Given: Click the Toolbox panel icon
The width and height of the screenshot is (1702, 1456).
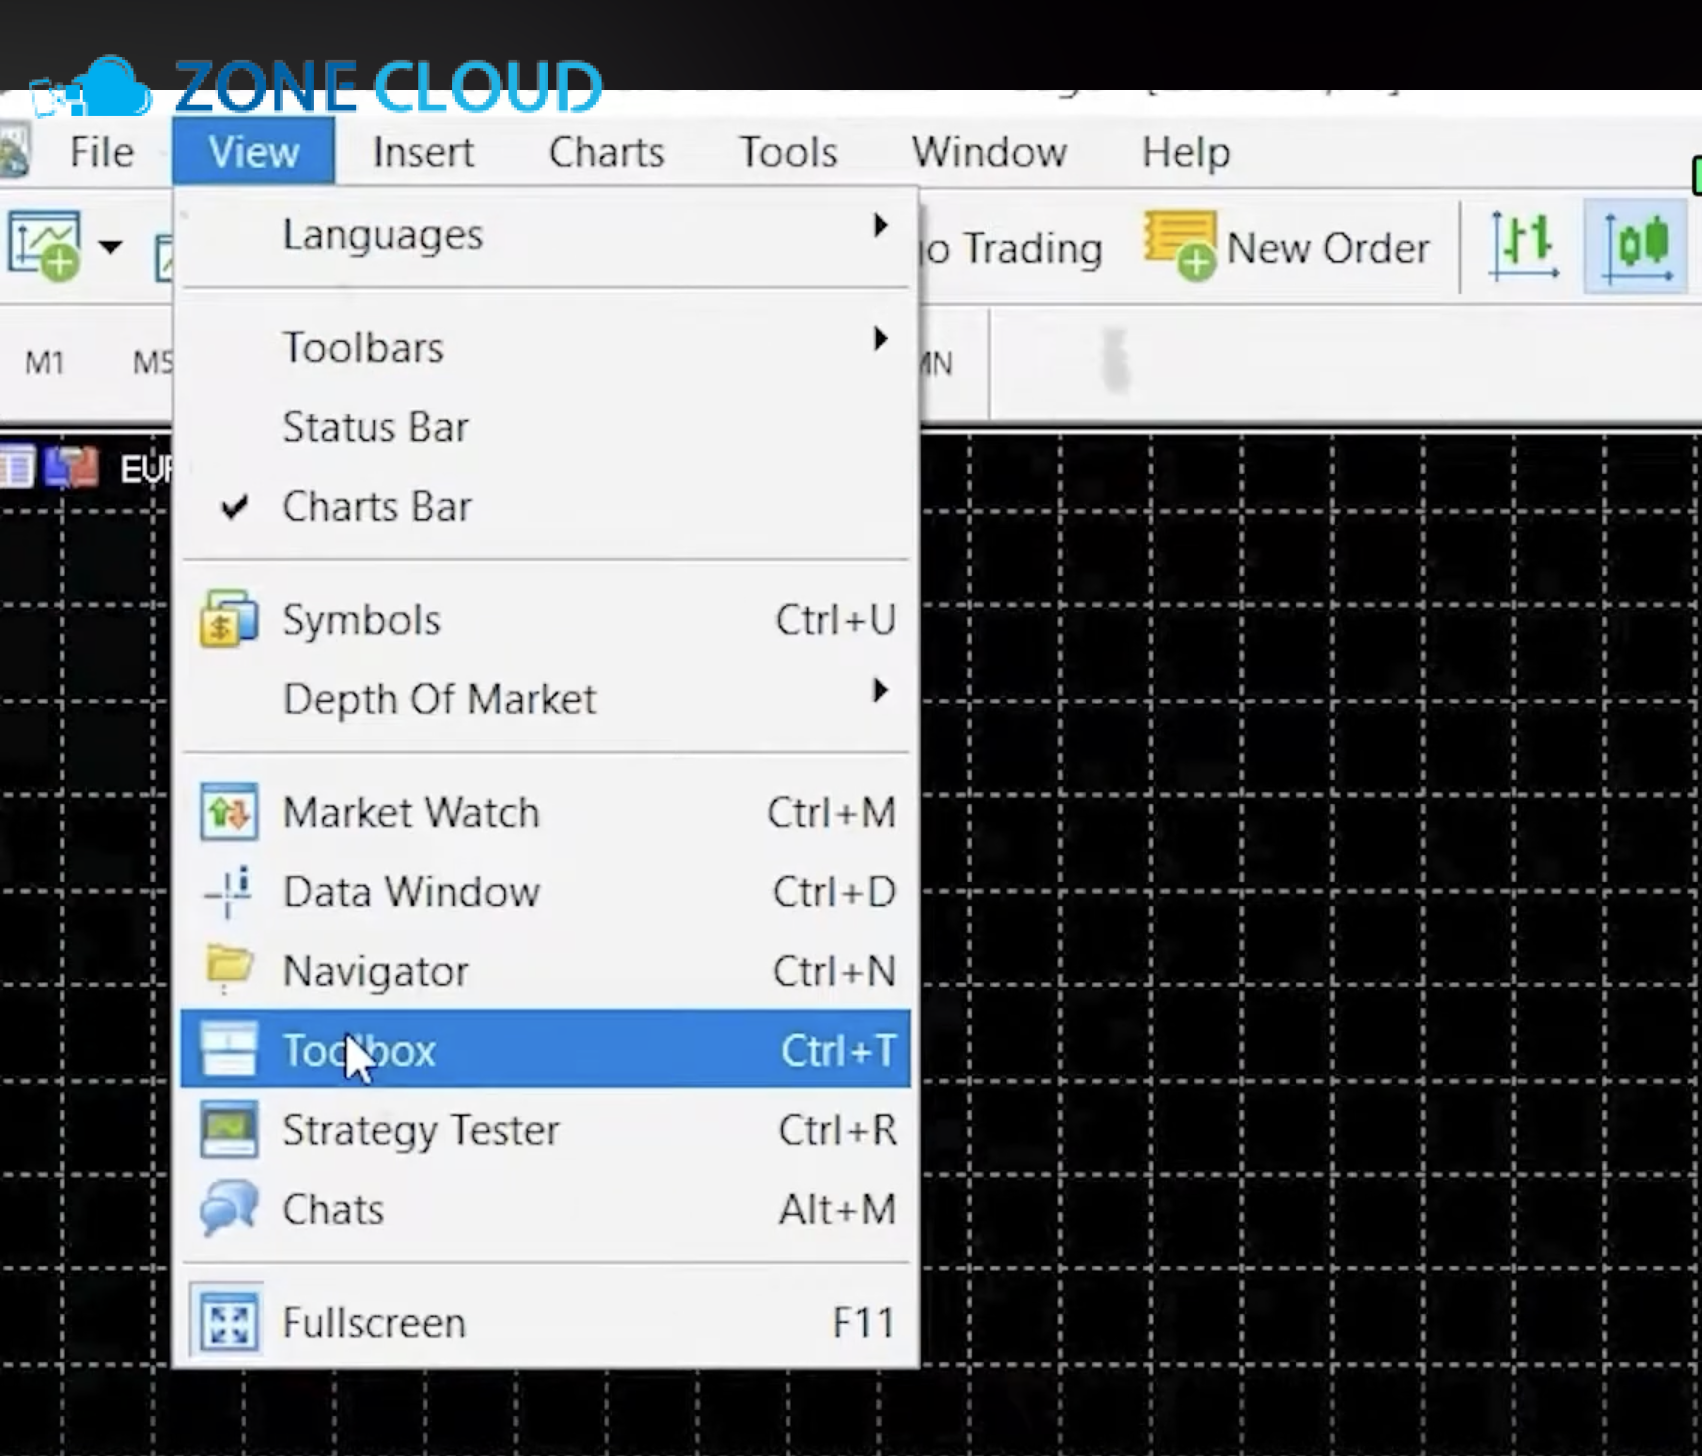Looking at the screenshot, I should (229, 1049).
